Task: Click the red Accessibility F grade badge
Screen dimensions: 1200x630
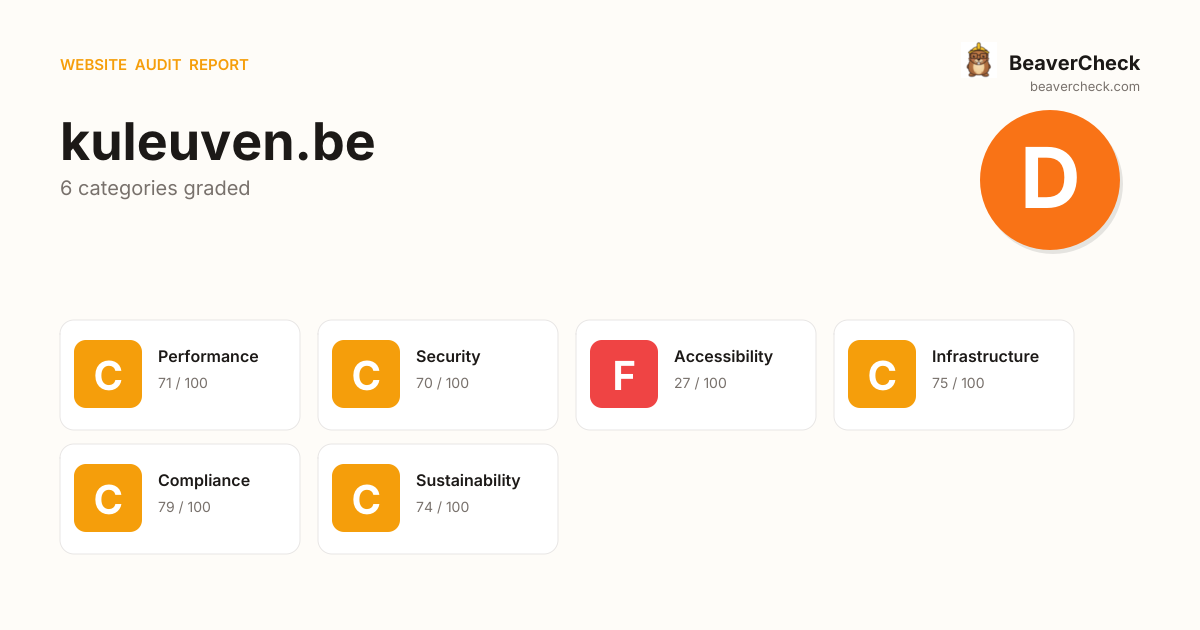Action: tap(624, 374)
